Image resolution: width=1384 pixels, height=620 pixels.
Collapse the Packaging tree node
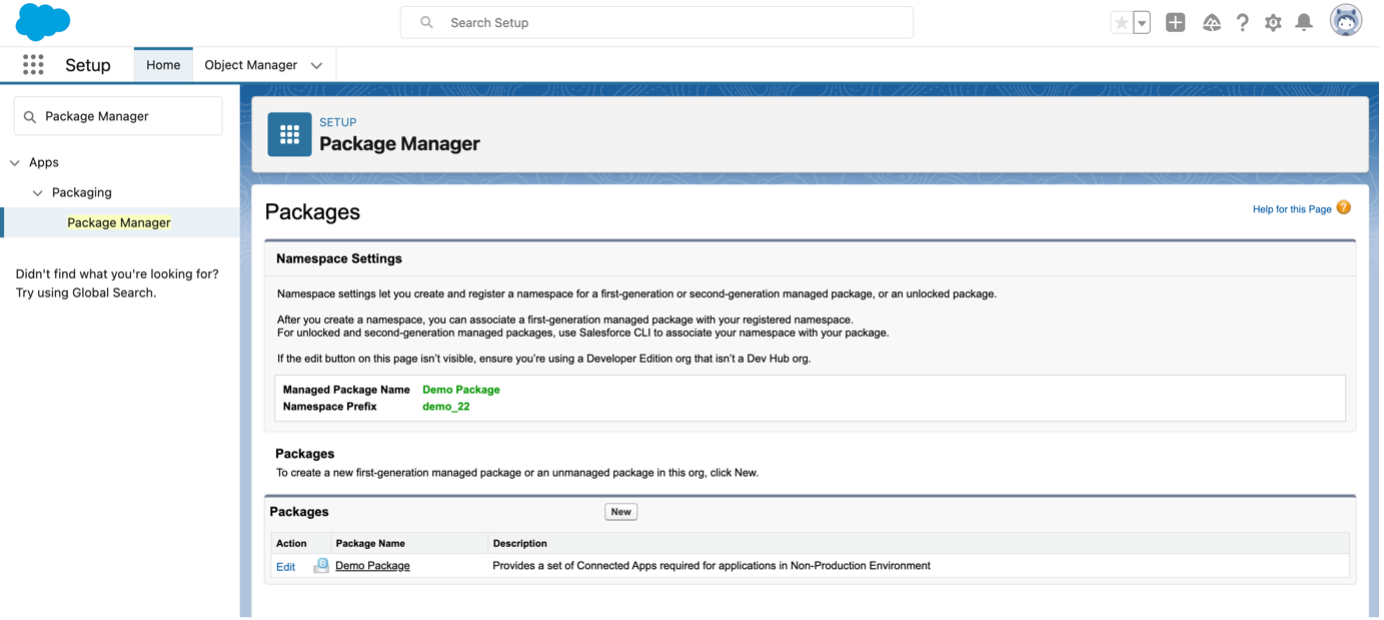38,192
